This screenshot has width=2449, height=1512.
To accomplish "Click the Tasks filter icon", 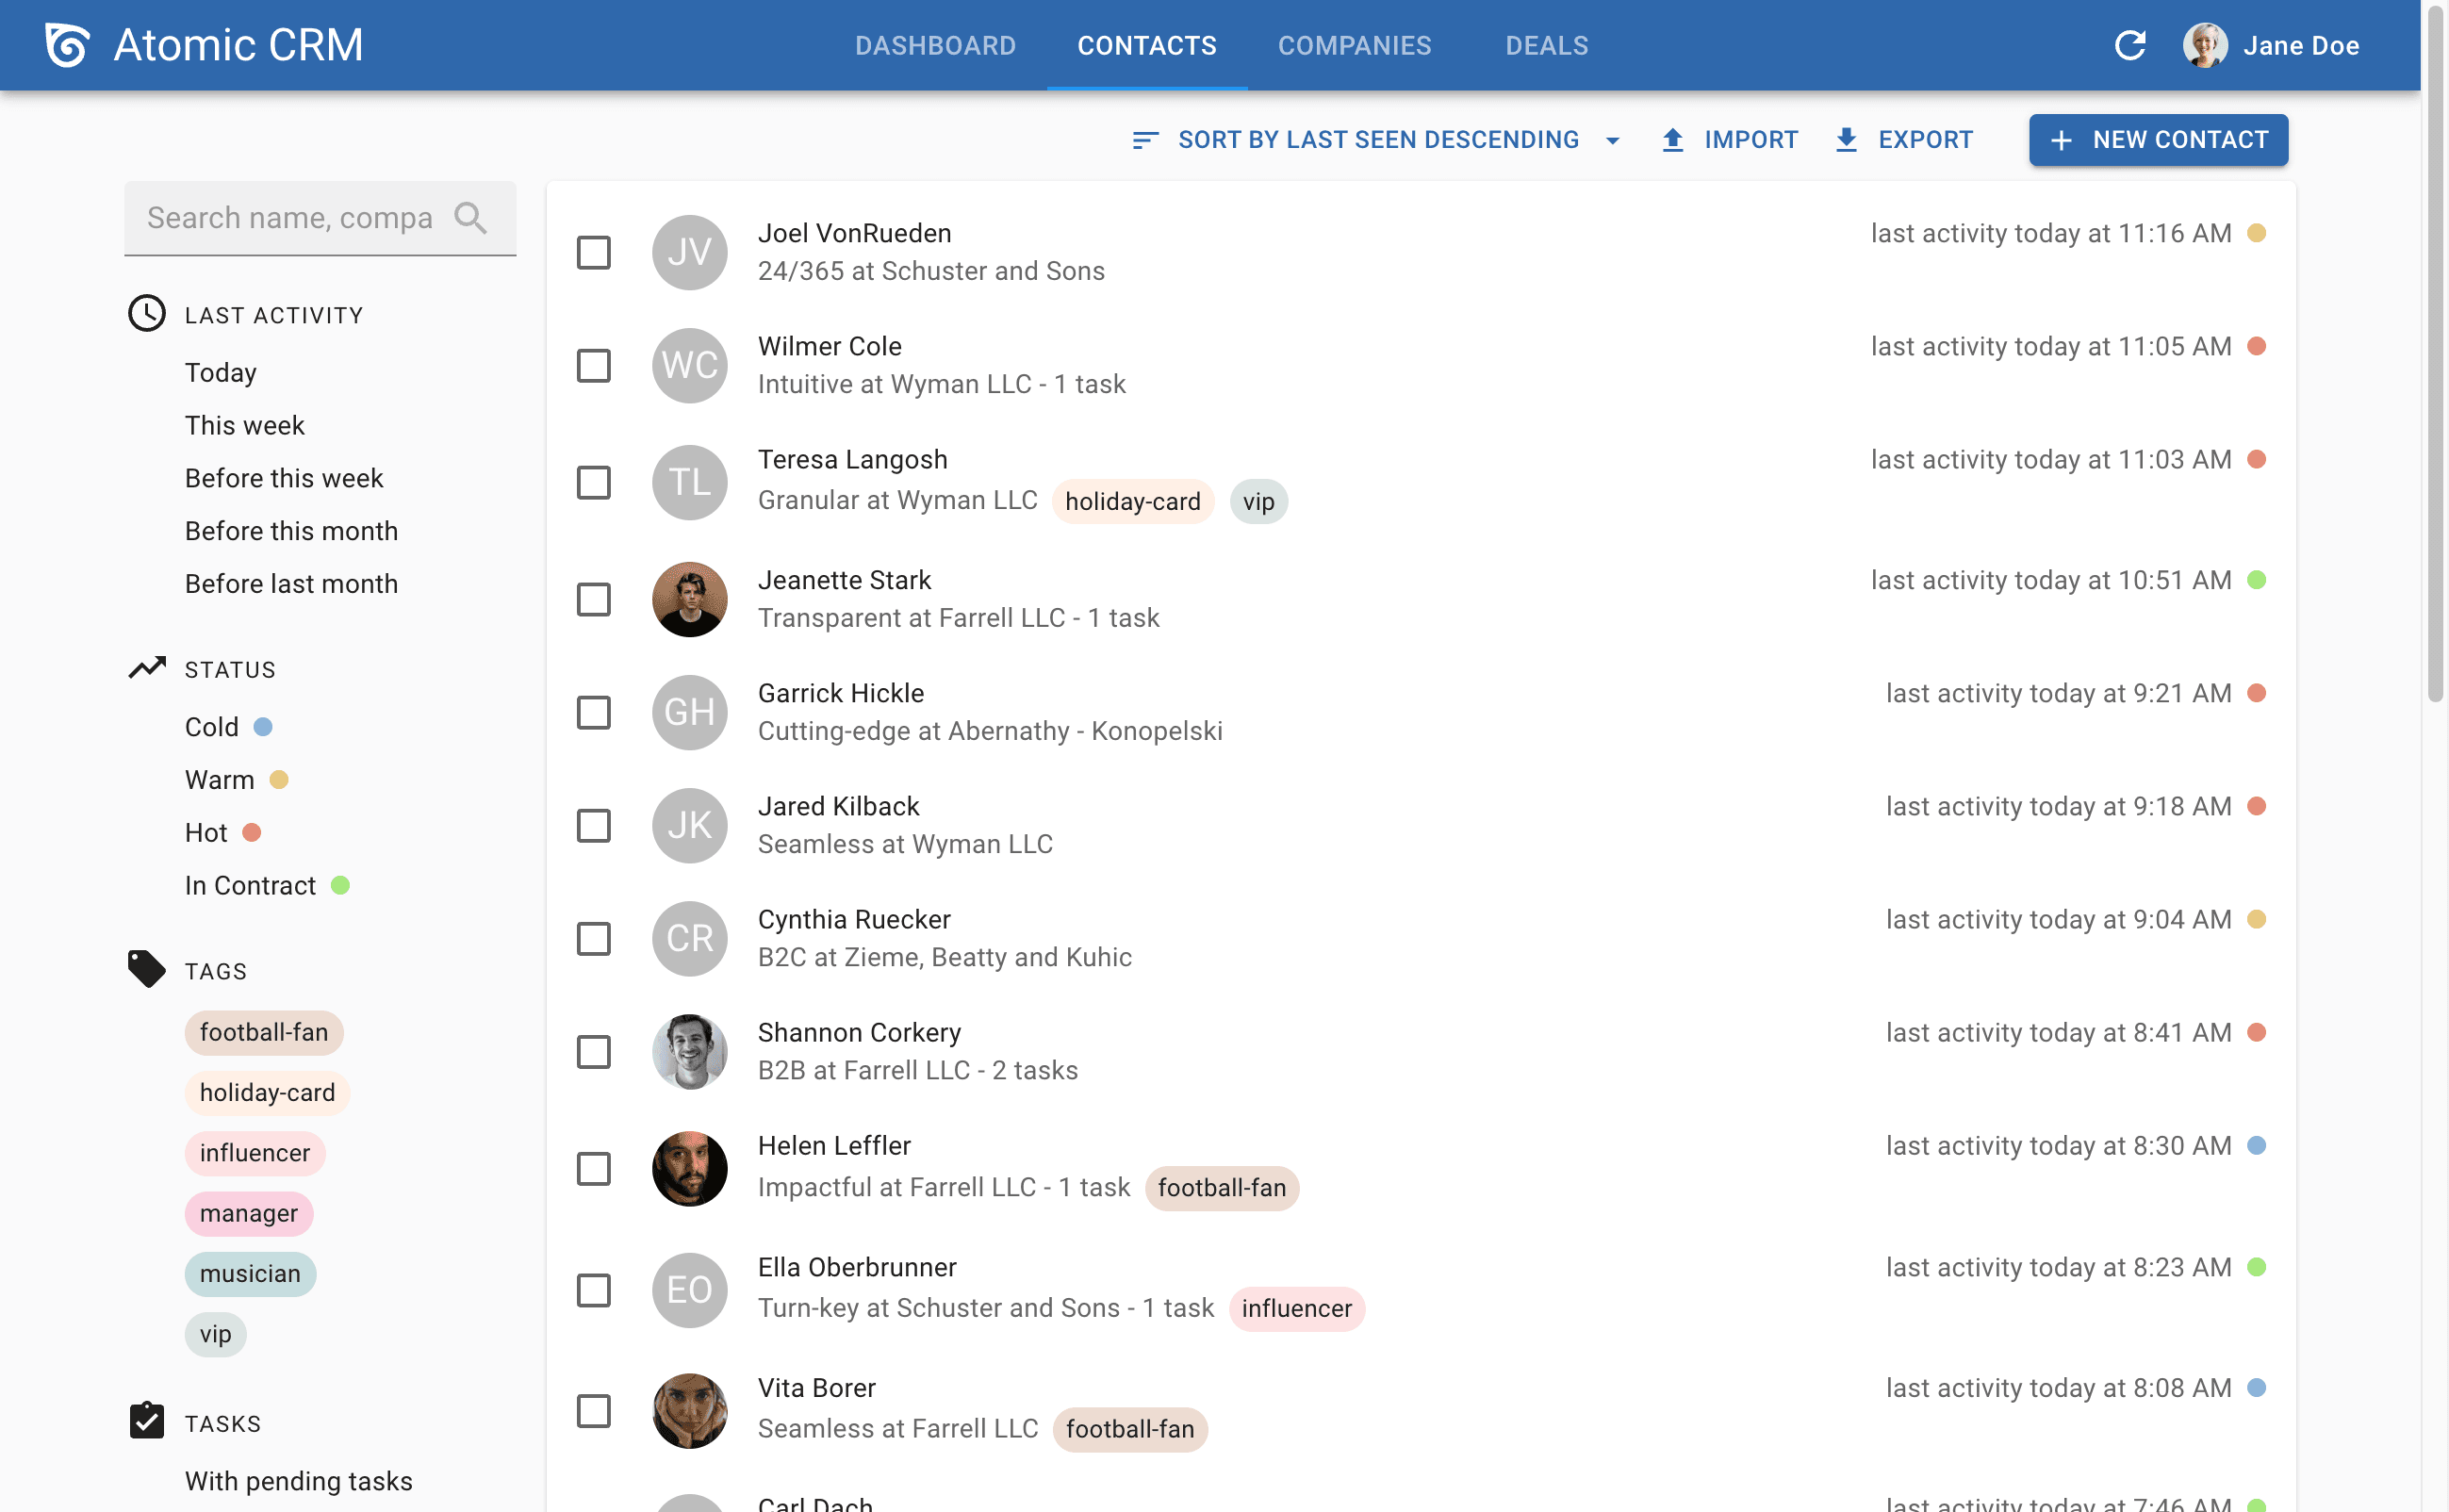I will point(145,1420).
